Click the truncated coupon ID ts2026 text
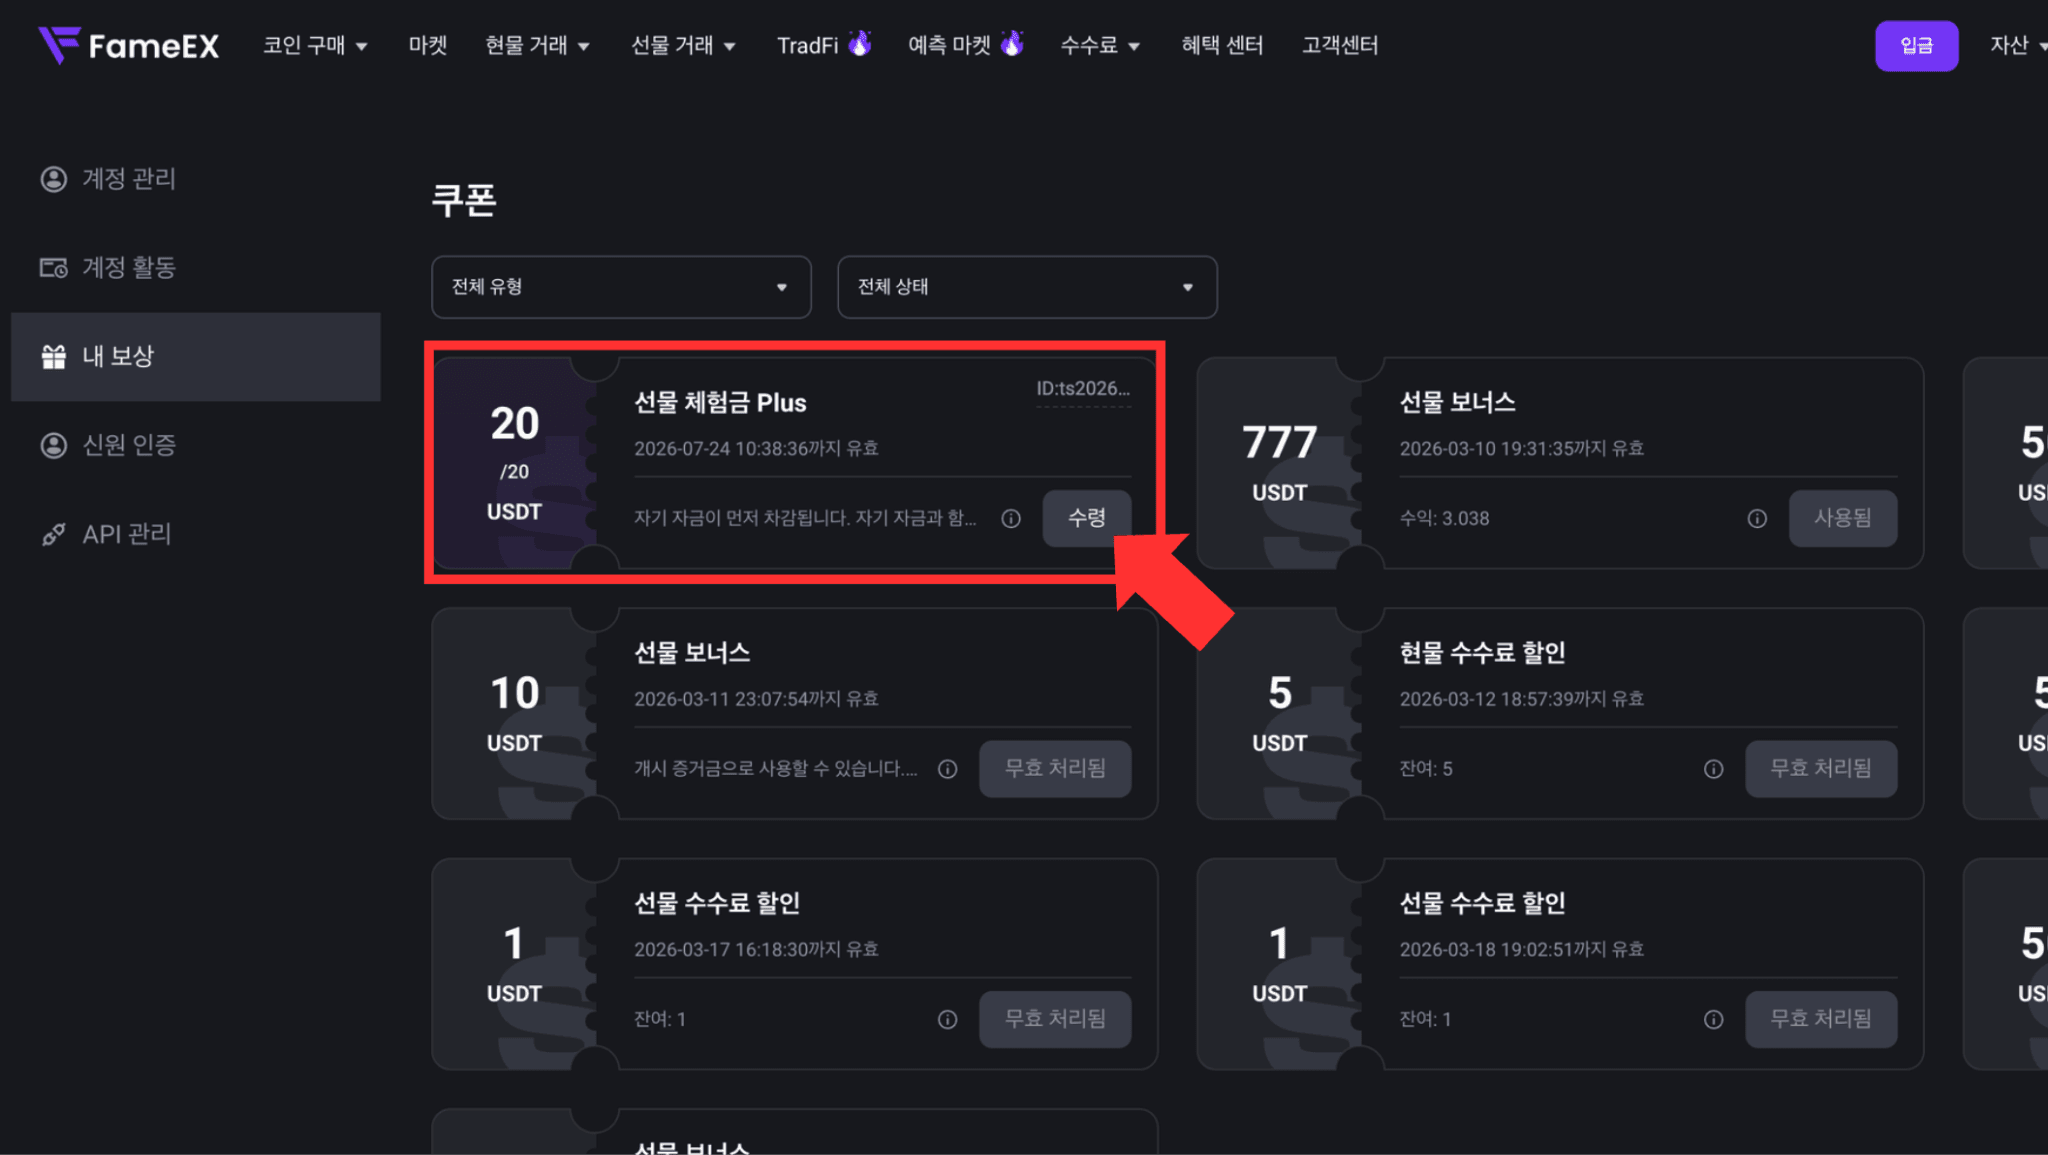The width and height of the screenshot is (2048, 1155). pos(1083,389)
